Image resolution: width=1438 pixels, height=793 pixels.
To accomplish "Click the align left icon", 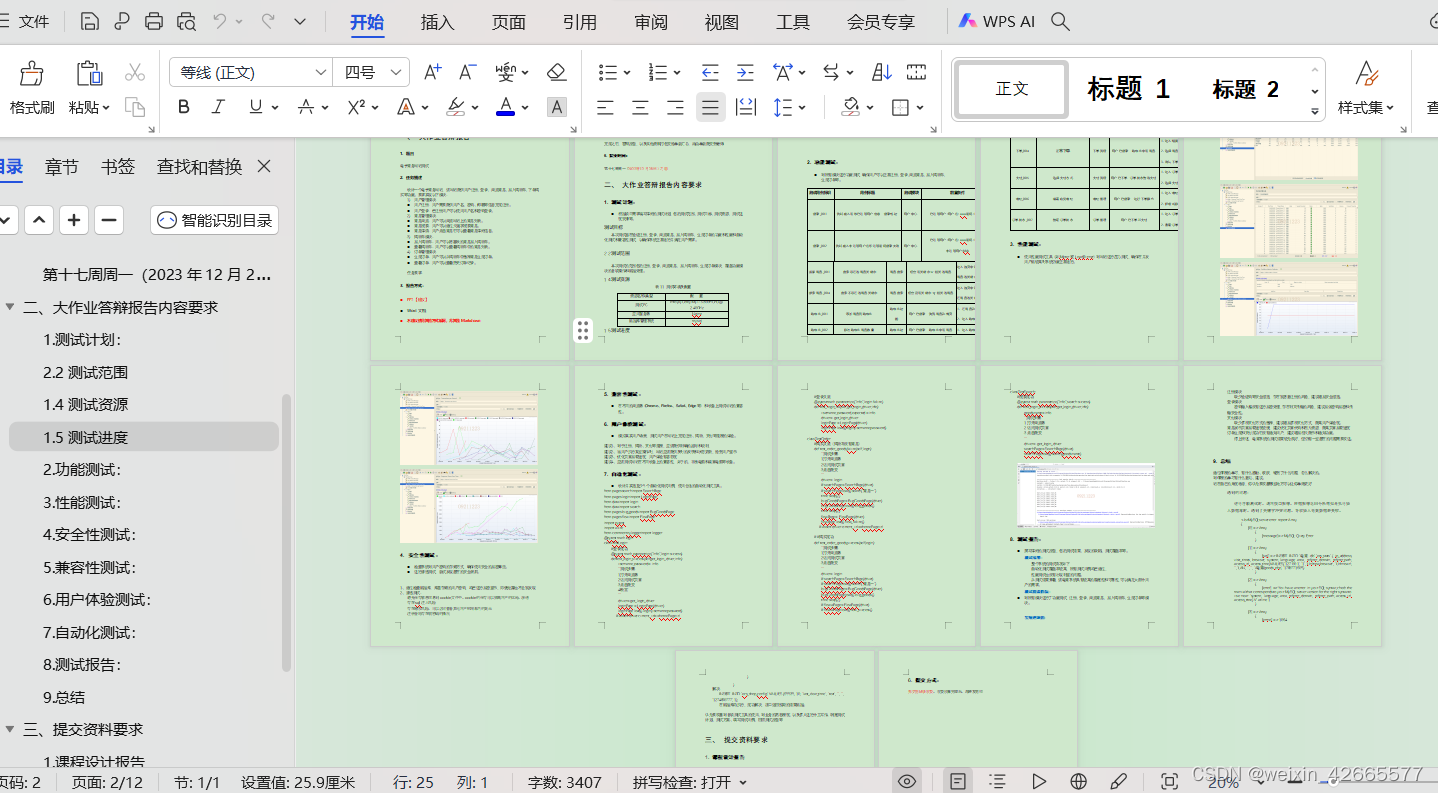I will pos(605,107).
